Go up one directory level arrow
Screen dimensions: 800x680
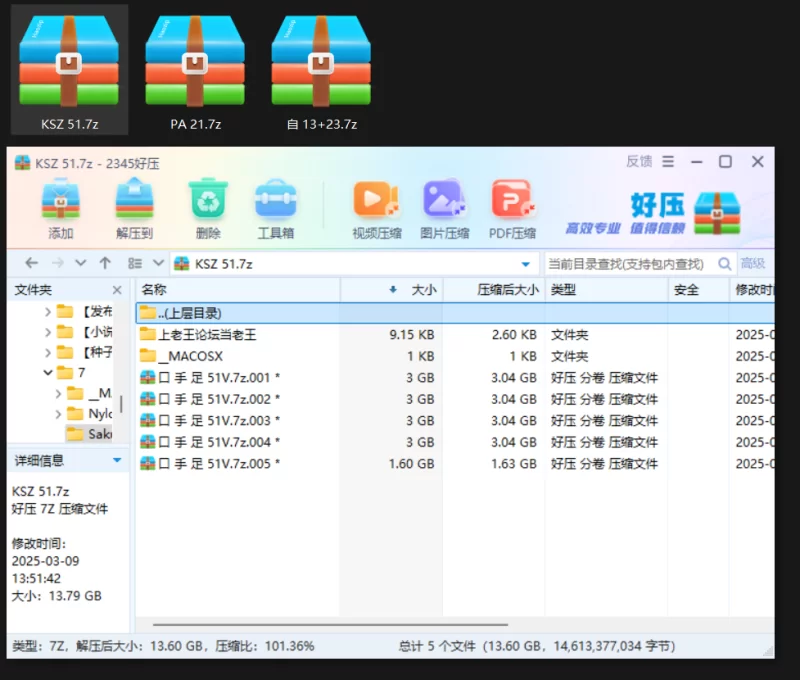tap(105, 263)
